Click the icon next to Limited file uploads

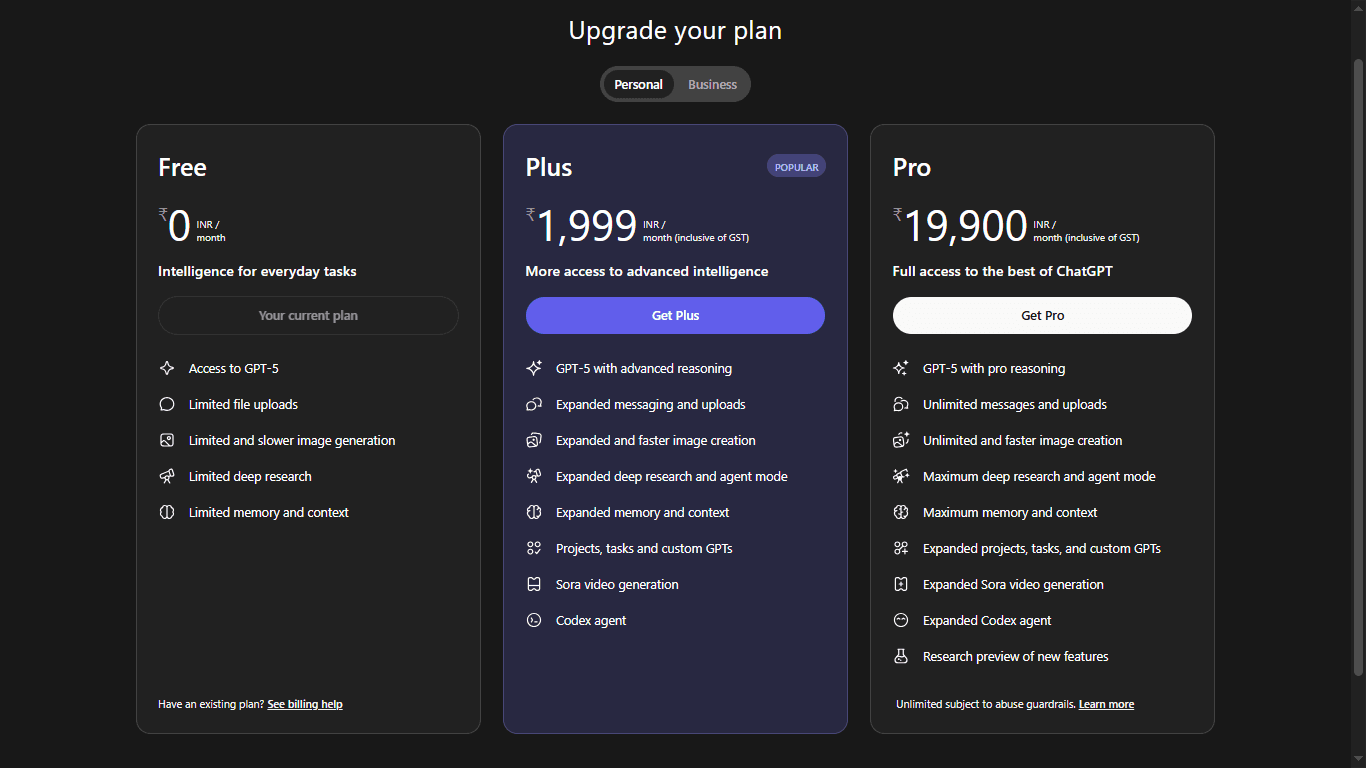[x=167, y=404]
